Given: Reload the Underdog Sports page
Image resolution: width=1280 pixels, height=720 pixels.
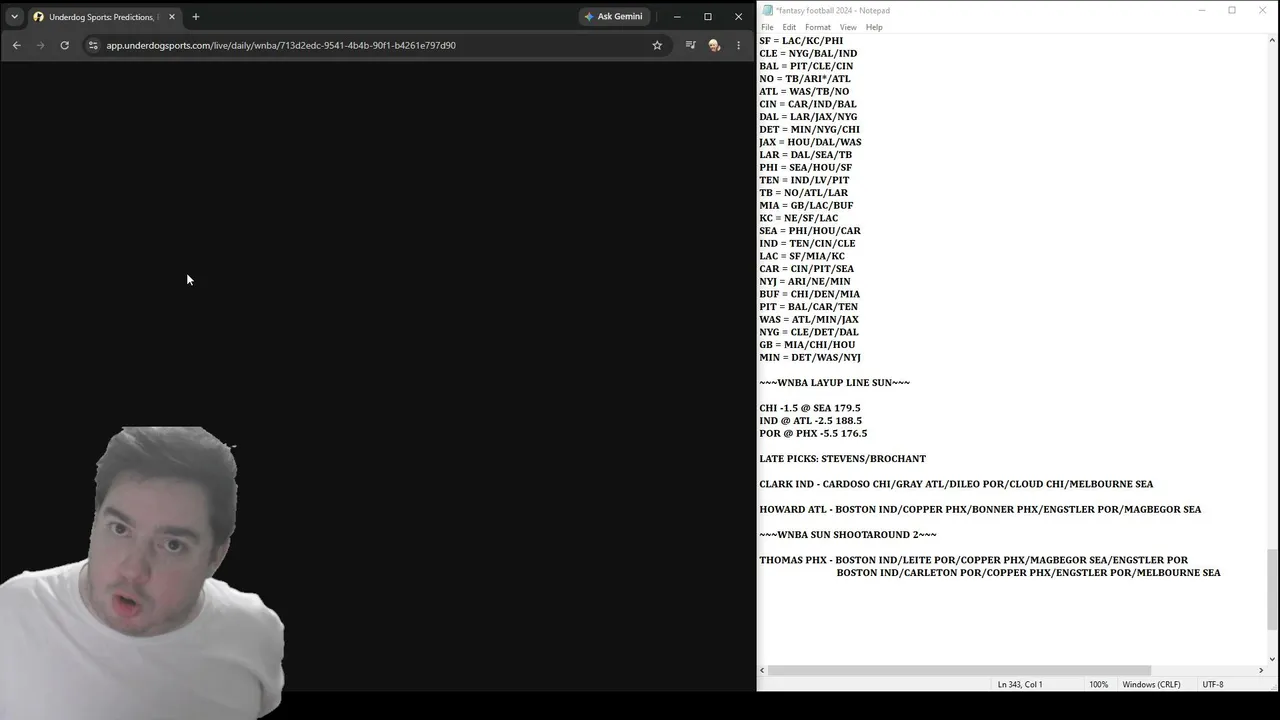Looking at the screenshot, I should tap(64, 45).
